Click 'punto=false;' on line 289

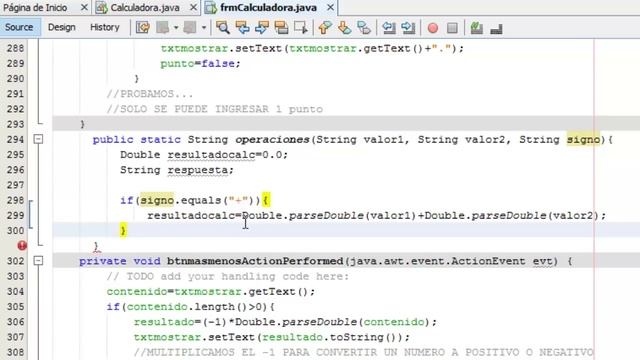point(200,64)
